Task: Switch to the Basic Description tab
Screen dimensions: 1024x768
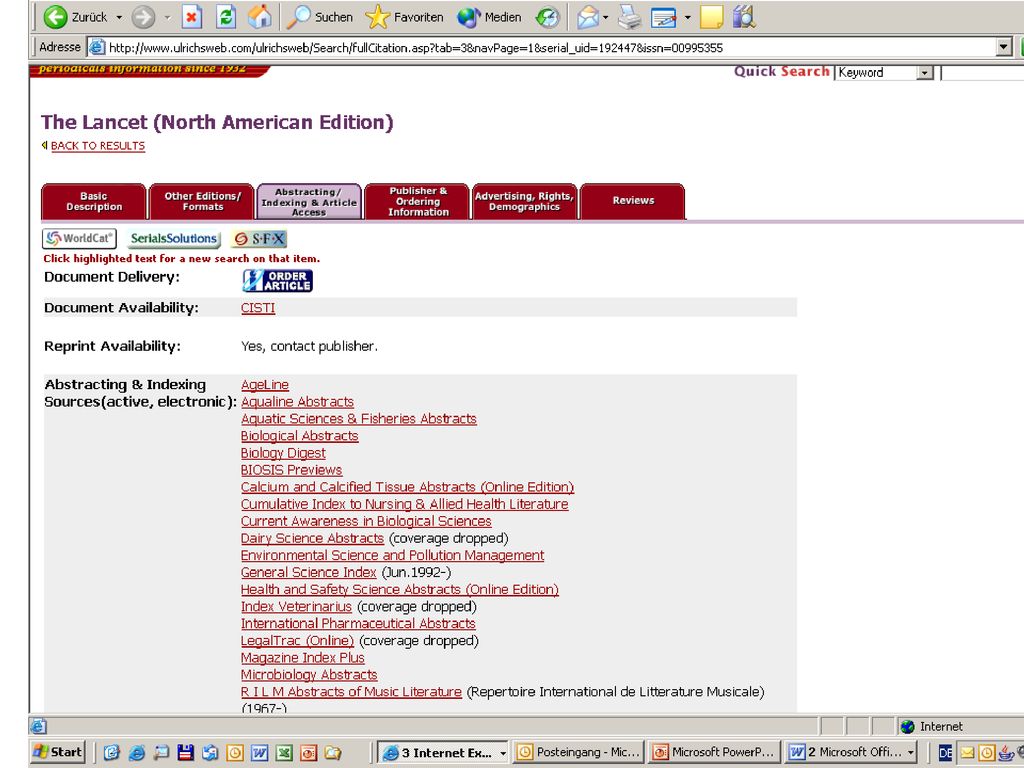Action: click(94, 201)
